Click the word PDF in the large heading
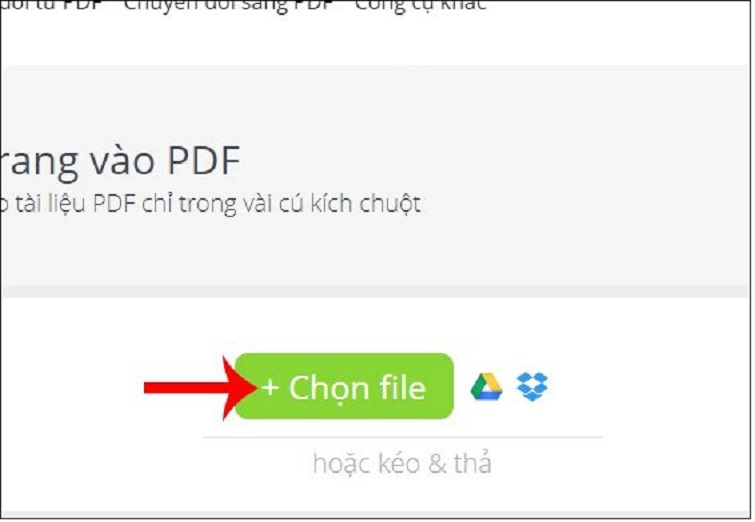755x522 pixels. [204, 160]
